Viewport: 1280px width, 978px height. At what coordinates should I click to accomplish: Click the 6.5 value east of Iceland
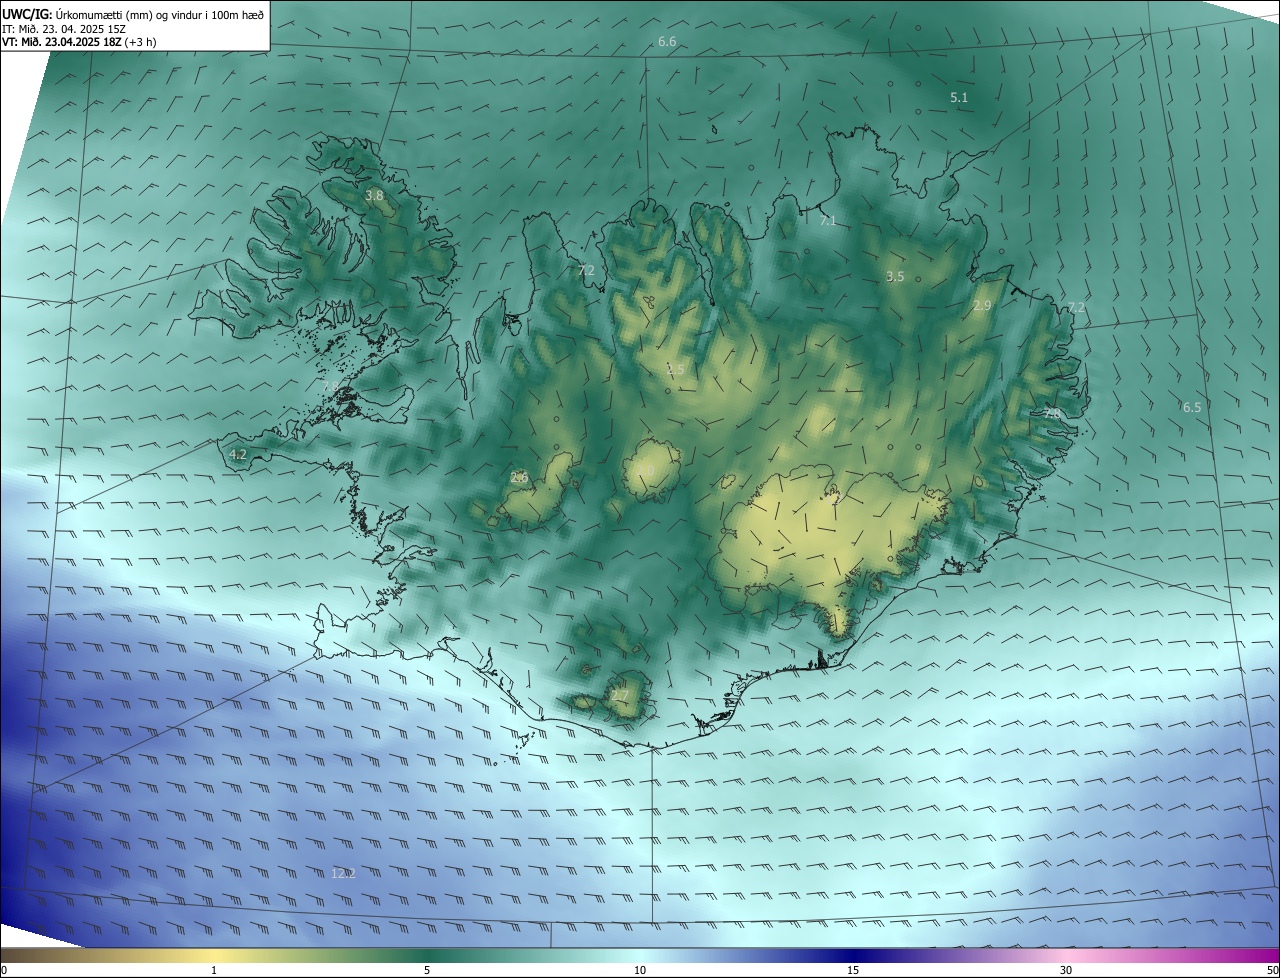coord(1192,408)
